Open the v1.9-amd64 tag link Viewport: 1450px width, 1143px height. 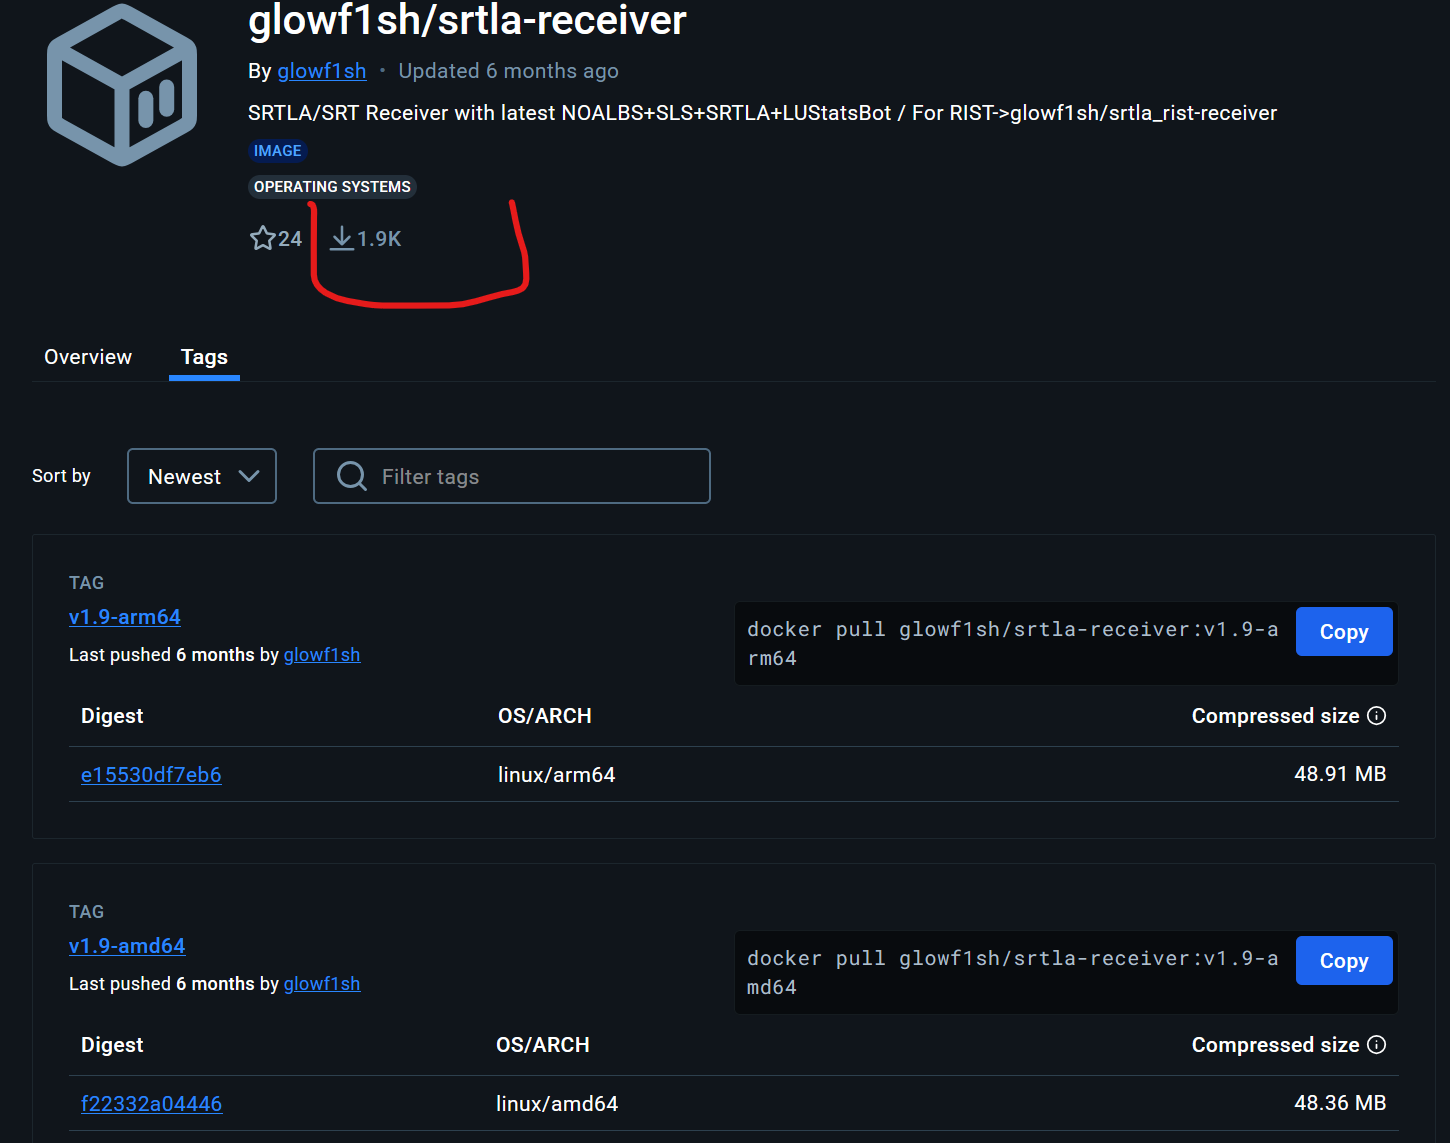pyautogui.click(x=127, y=946)
